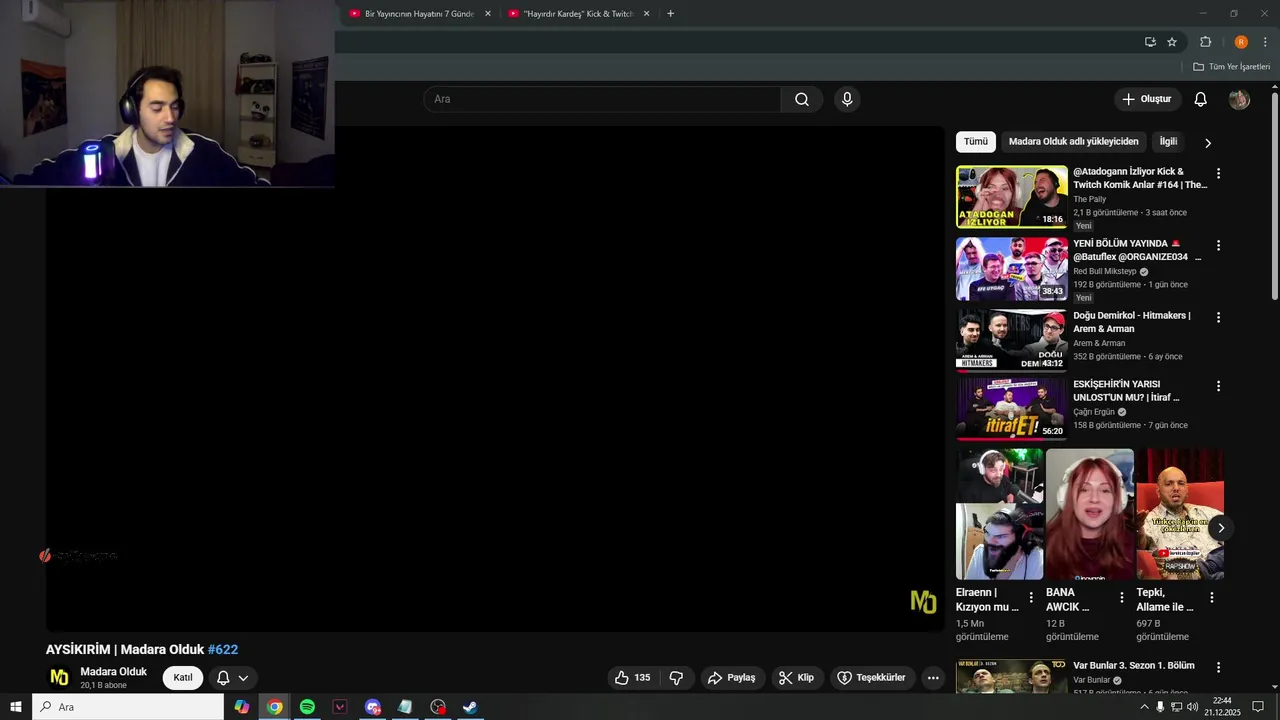The width and height of the screenshot is (1280, 720).
Task: Open the 'Madara Olduk' channel name link
Action: 113,672
